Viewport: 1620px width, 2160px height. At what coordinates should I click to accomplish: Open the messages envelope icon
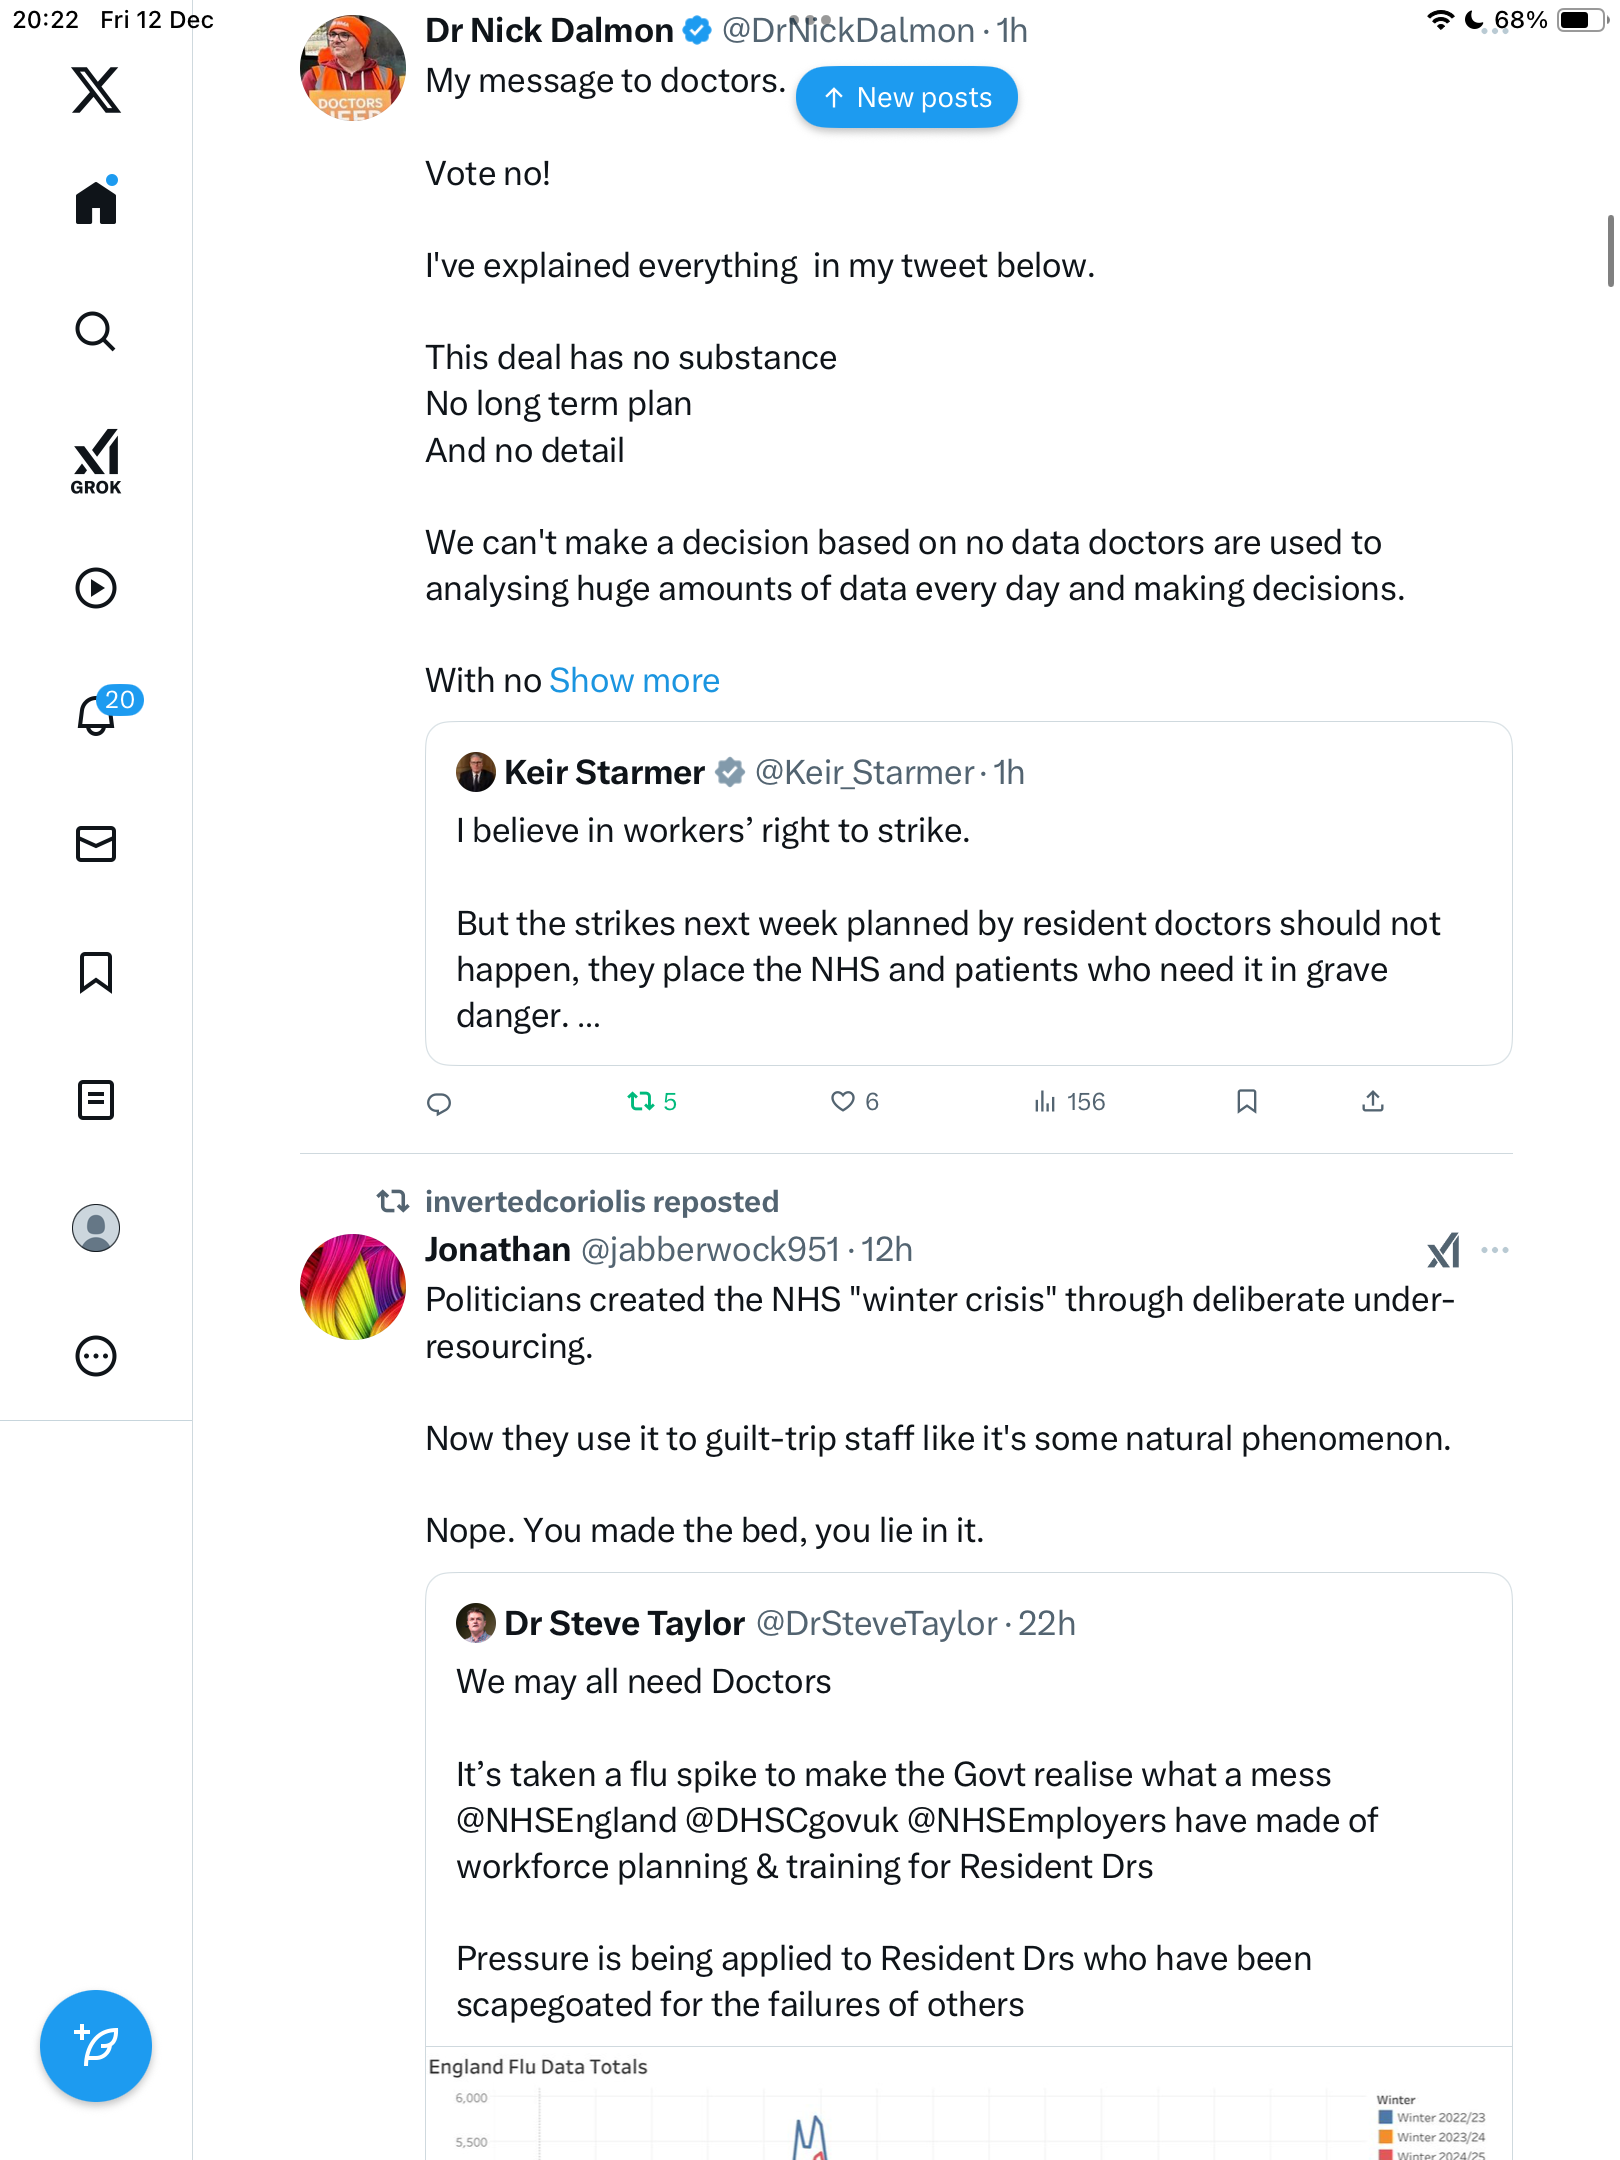point(96,844)
